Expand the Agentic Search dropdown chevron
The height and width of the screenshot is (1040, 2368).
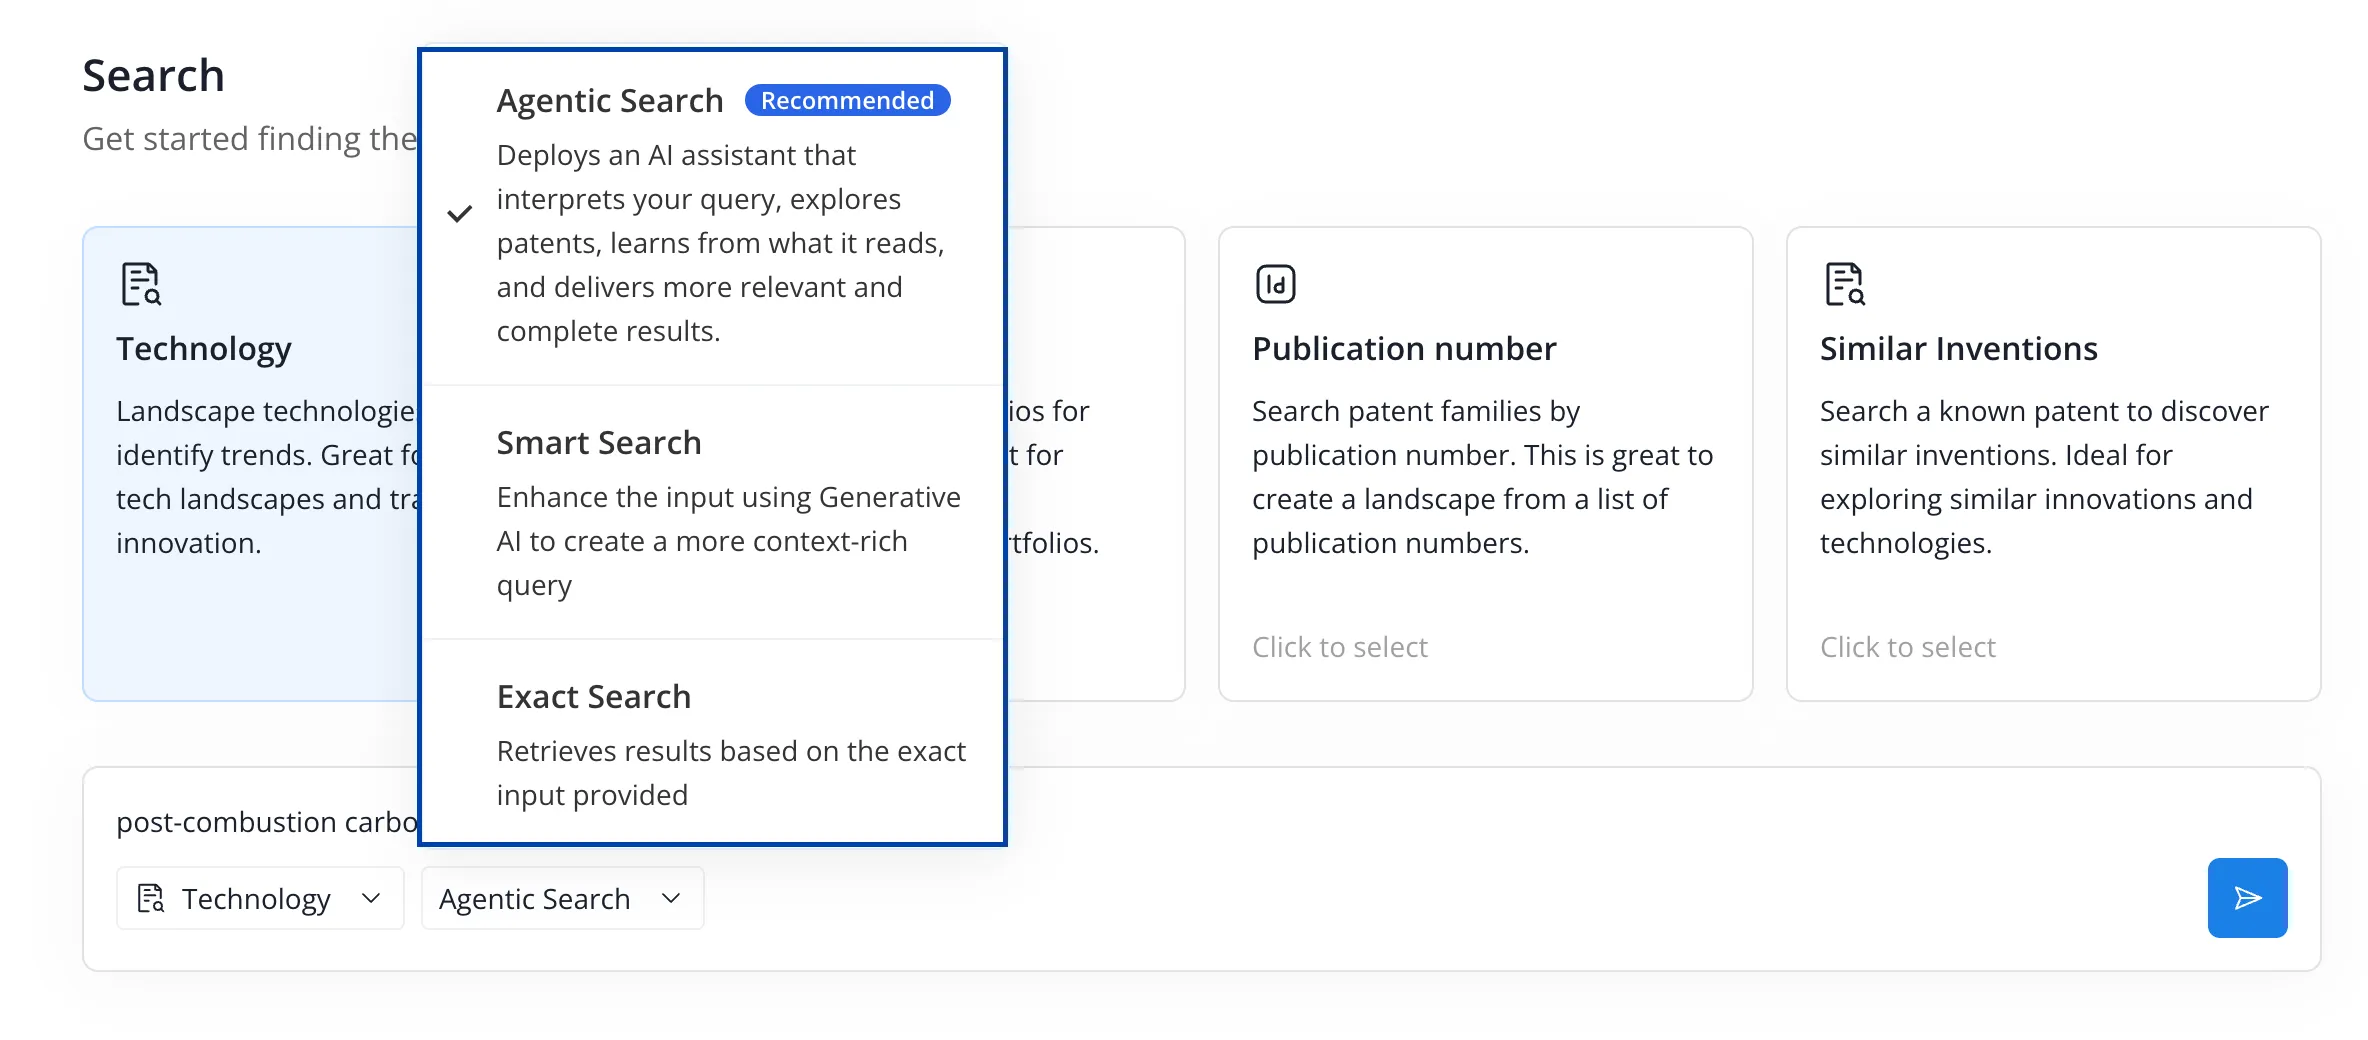[671, 898]
